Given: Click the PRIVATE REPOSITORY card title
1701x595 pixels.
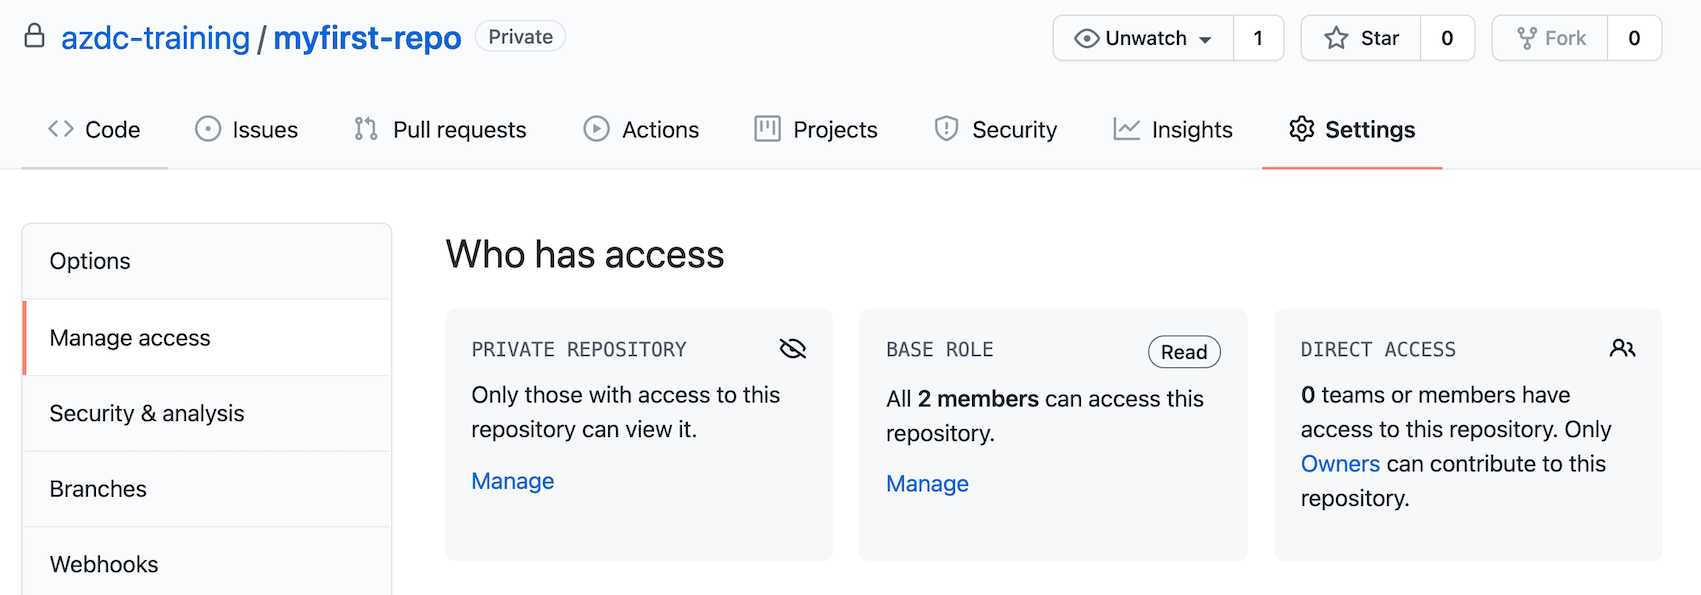Looking at the screenshot, I should click(579, 350).
